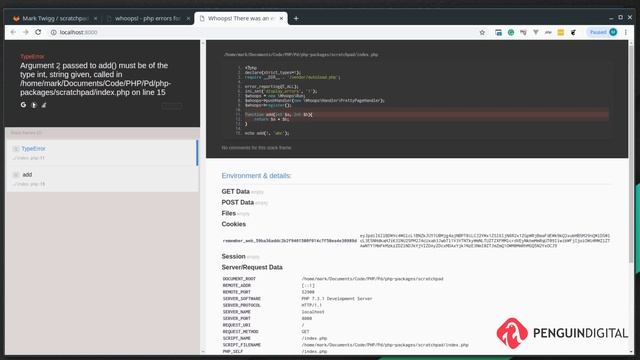Click the 'GET Data' label
Viewport: 640px width, 360px height.
coord(236,191)
